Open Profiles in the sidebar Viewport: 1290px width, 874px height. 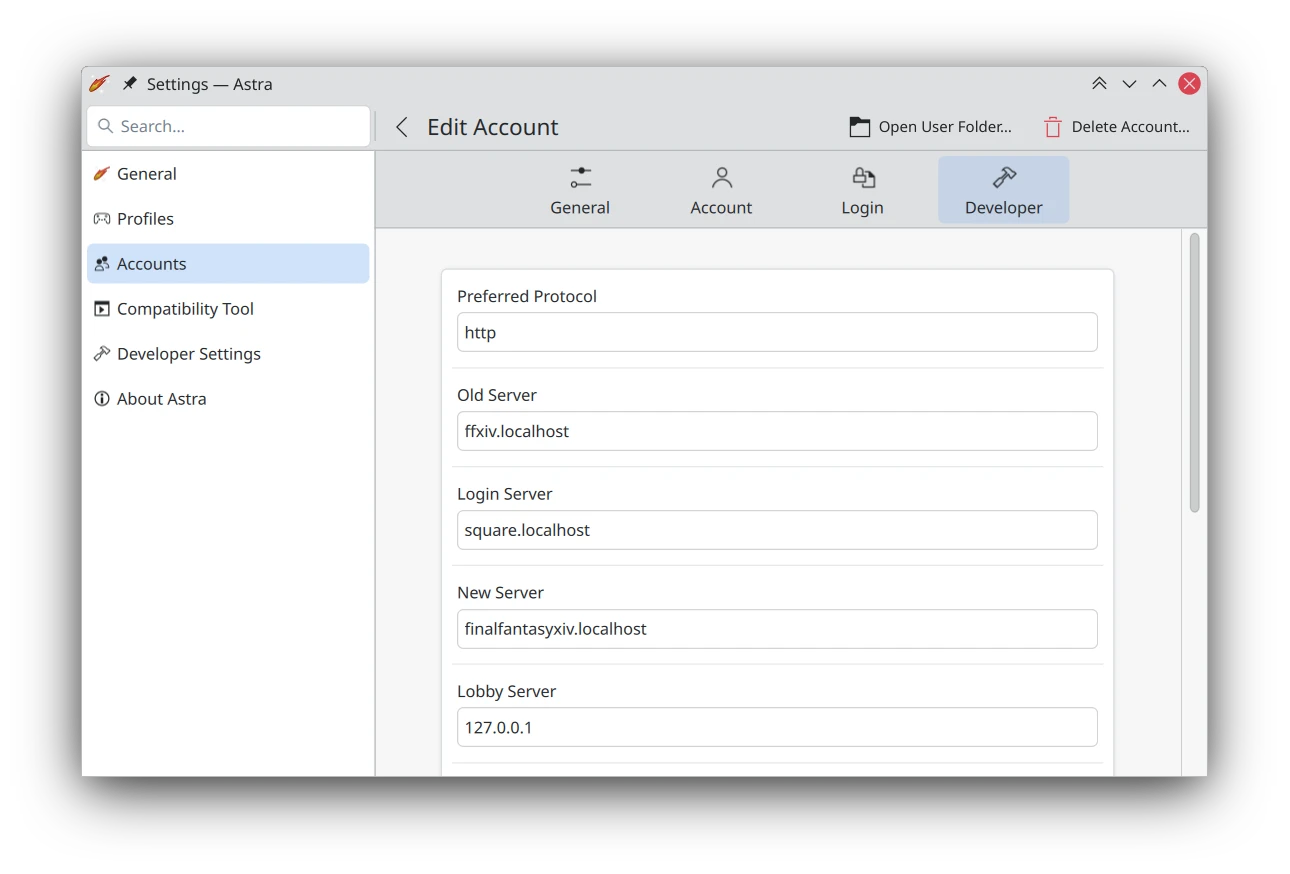(x=228, y=219)
